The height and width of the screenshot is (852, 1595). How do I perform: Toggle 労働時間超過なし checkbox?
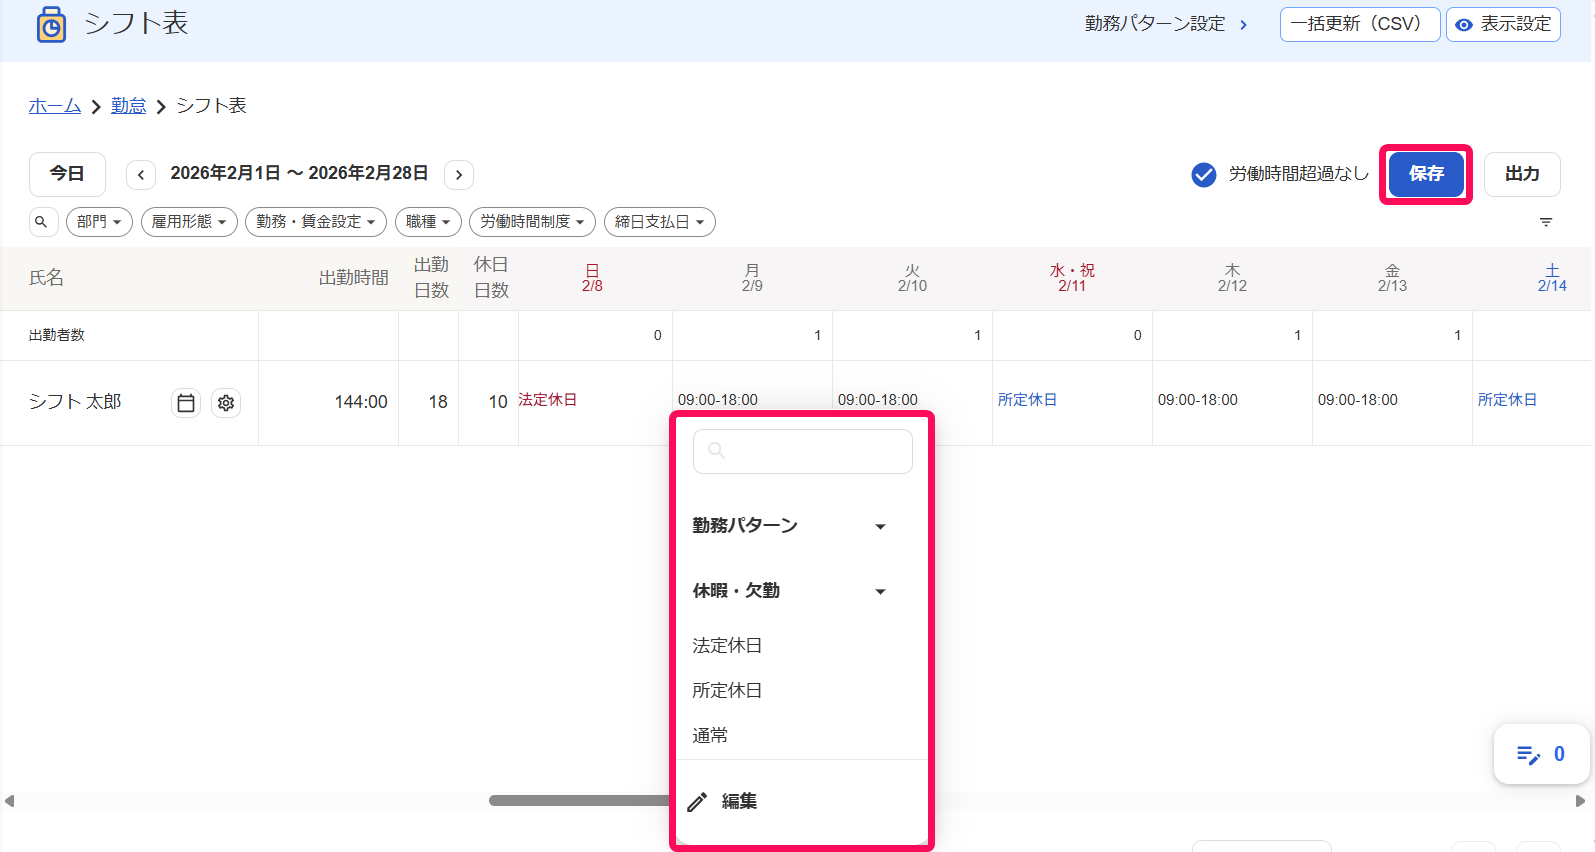1204,174
